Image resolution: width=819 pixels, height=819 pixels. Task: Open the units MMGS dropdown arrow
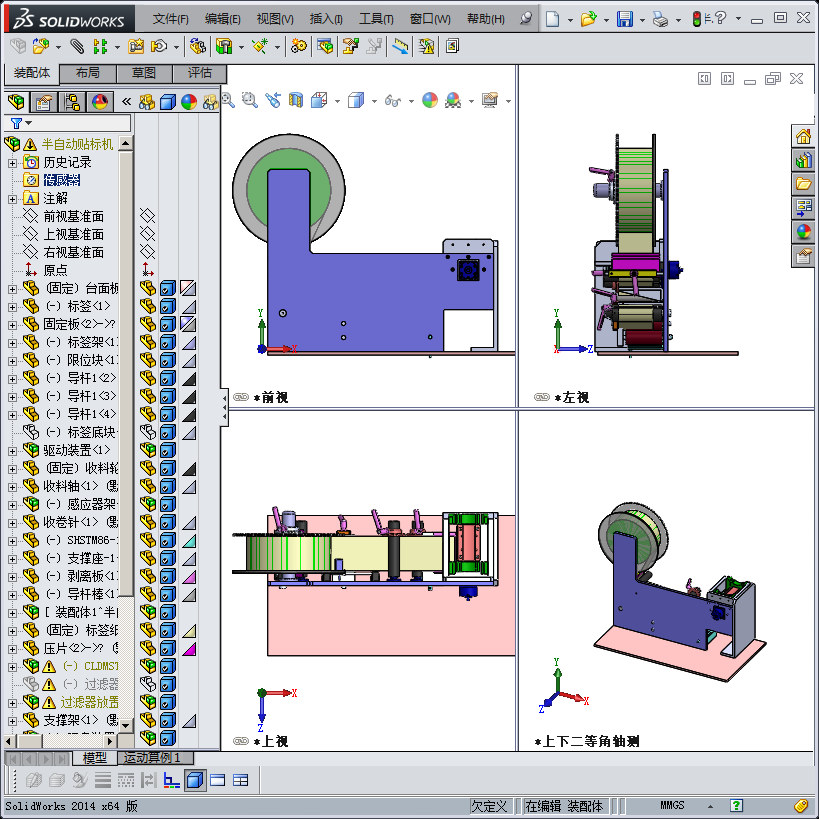(710, 806)
